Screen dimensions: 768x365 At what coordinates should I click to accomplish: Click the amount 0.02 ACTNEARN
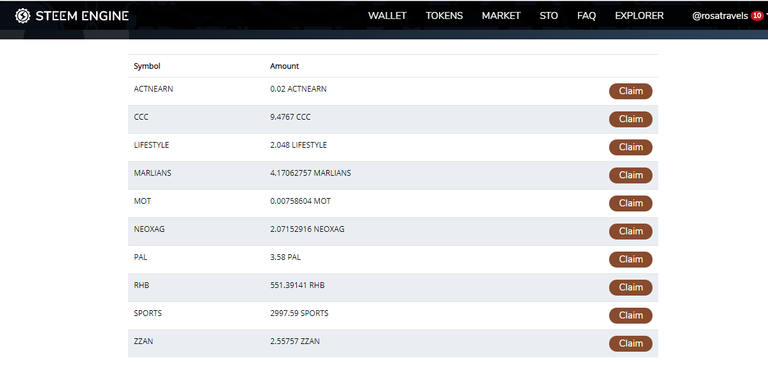(x=298, y=89)
